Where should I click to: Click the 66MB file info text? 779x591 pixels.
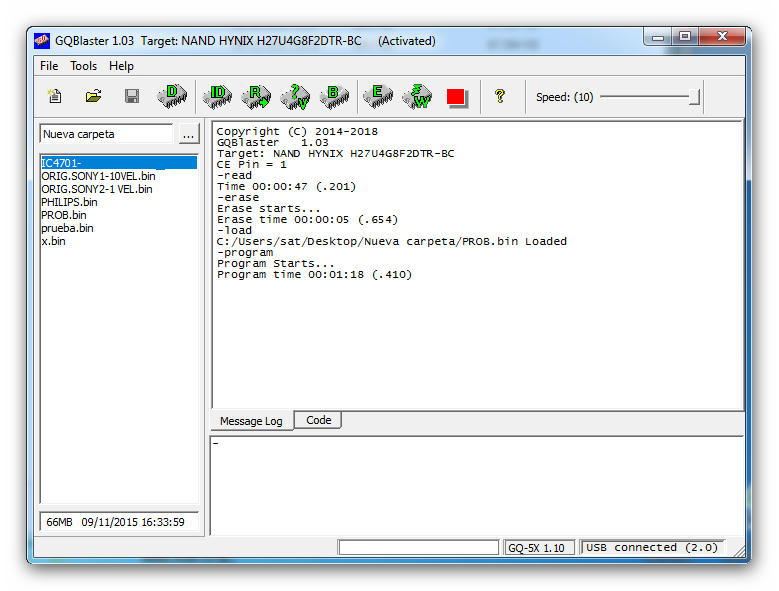115,522
